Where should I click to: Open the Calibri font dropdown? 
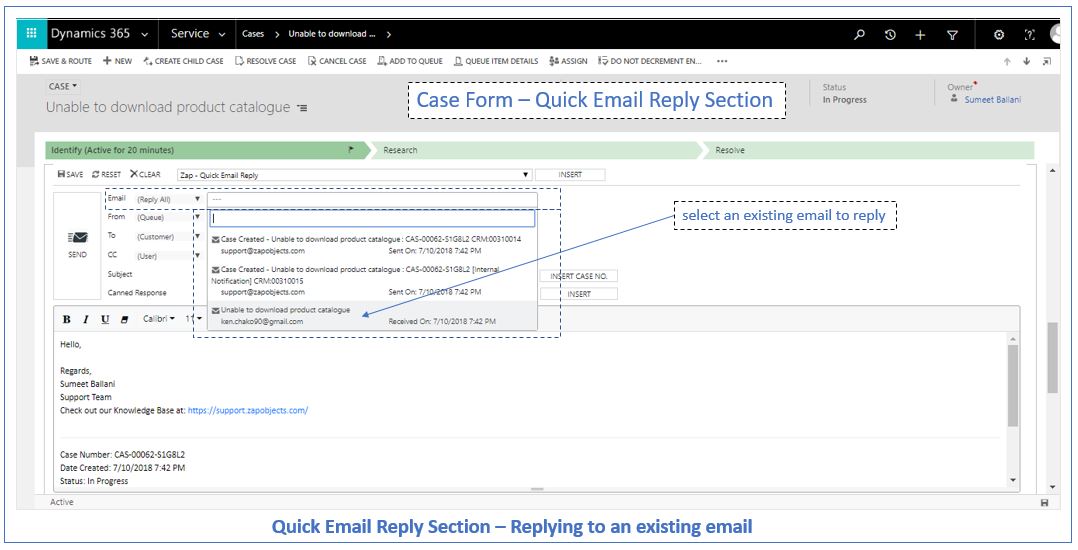pos(159,319)
